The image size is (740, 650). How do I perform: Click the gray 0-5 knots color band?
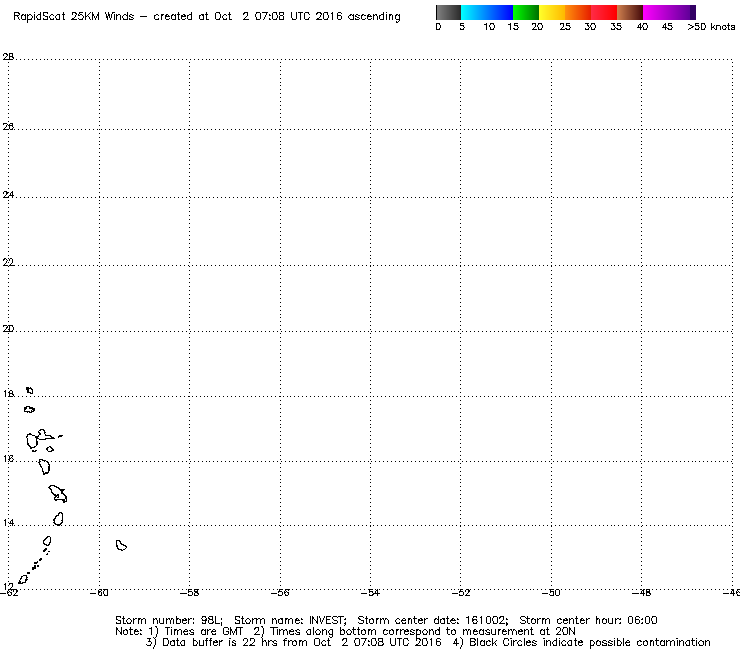(x=449, y=12)
